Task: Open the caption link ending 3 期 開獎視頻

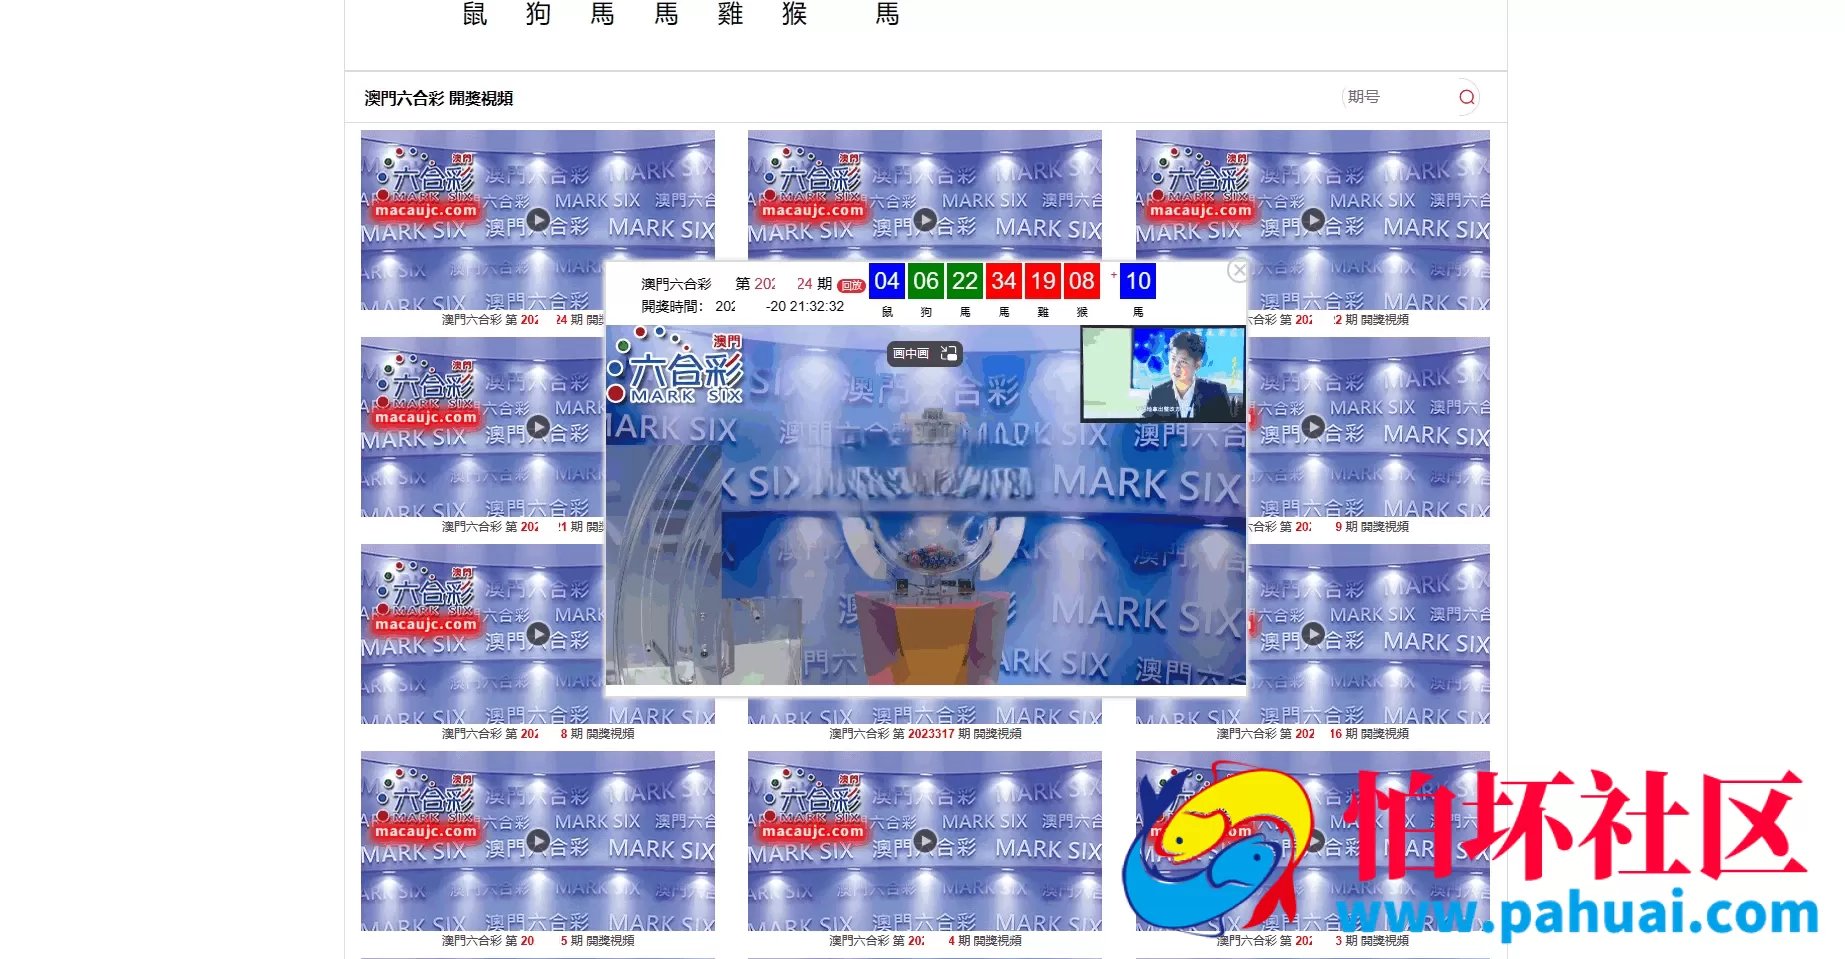Action: coord(1313,941)
